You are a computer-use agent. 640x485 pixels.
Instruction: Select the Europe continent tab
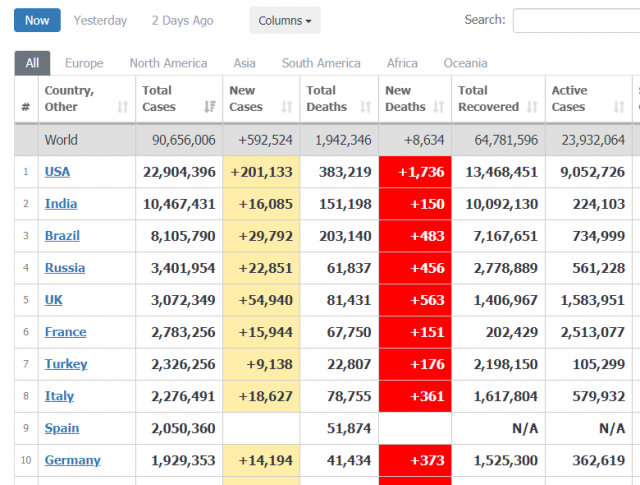pyautogui.click(x=84, y=63)
